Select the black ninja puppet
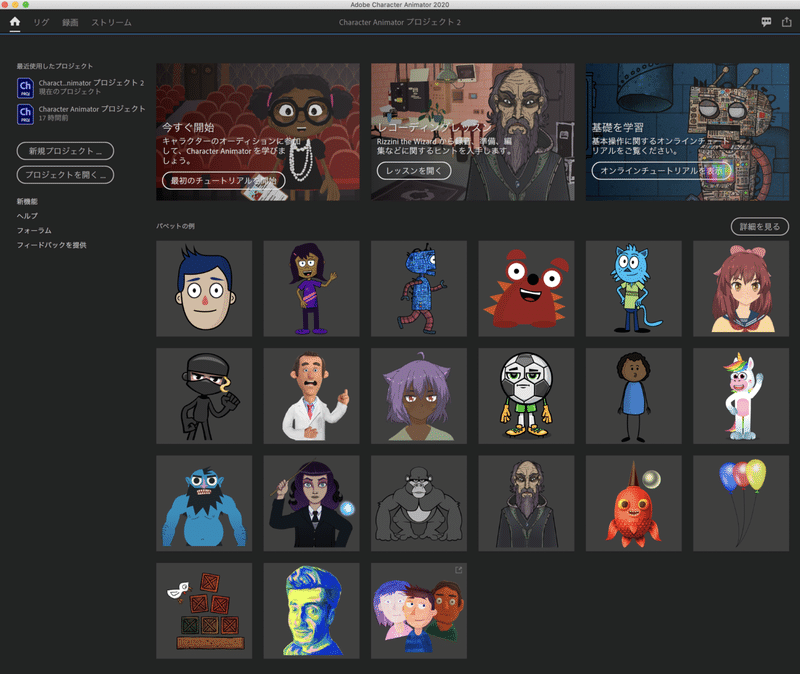Viewport: 800px width, 674px height. click(204, 396)
